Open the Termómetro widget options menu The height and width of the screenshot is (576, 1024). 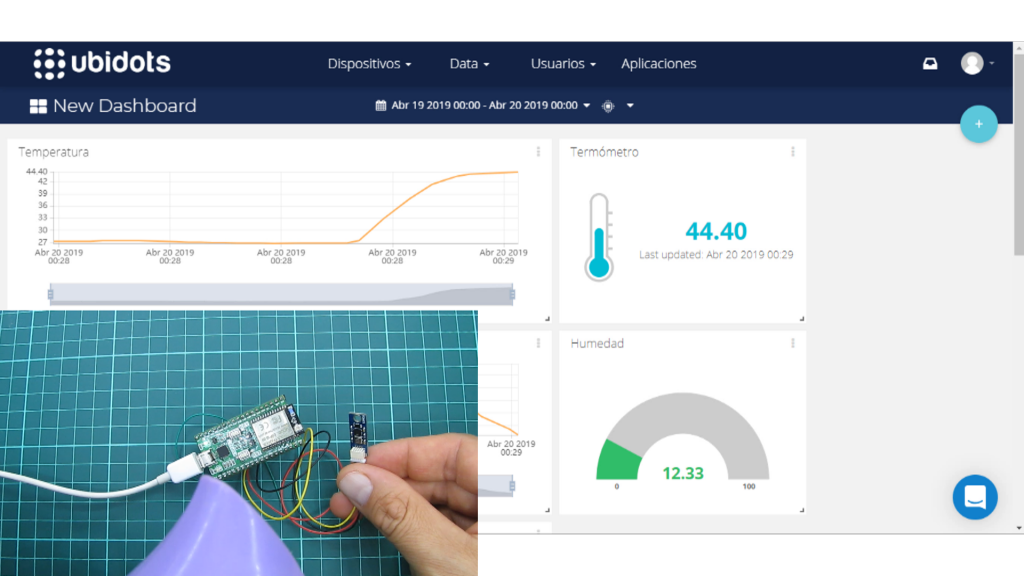(x=793, y=152)
